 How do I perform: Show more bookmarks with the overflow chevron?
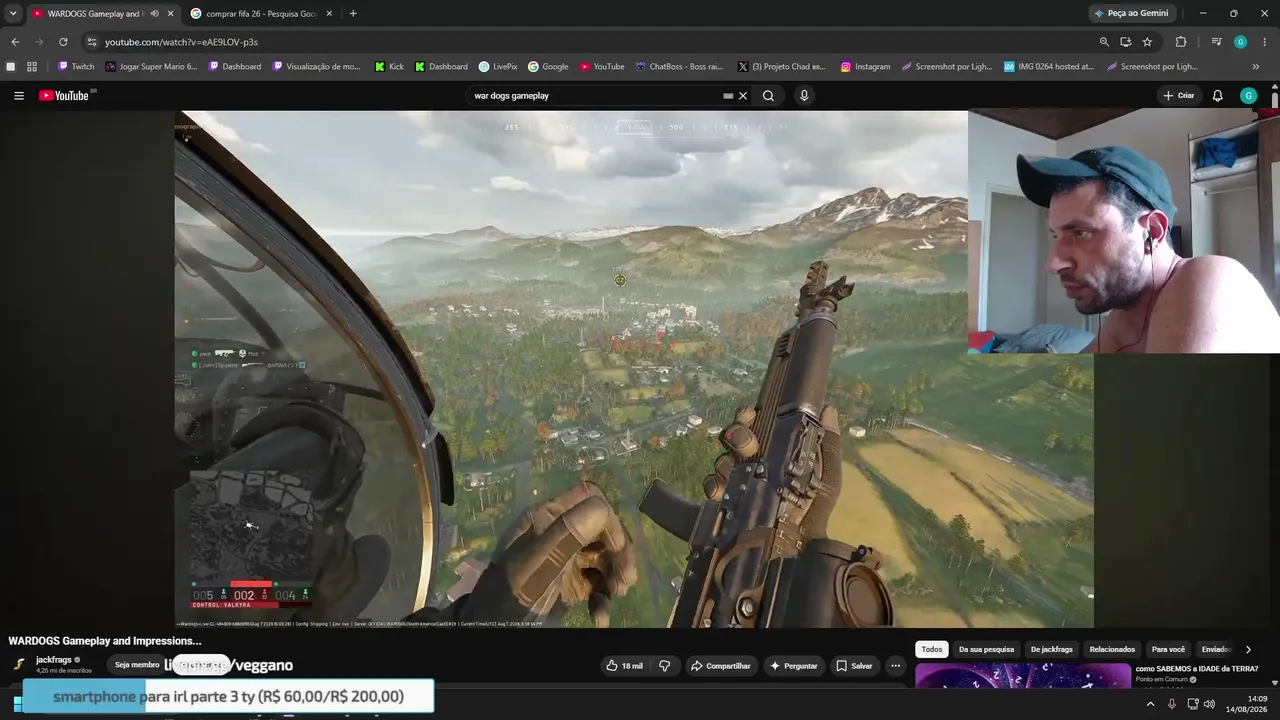point(1256,67)
